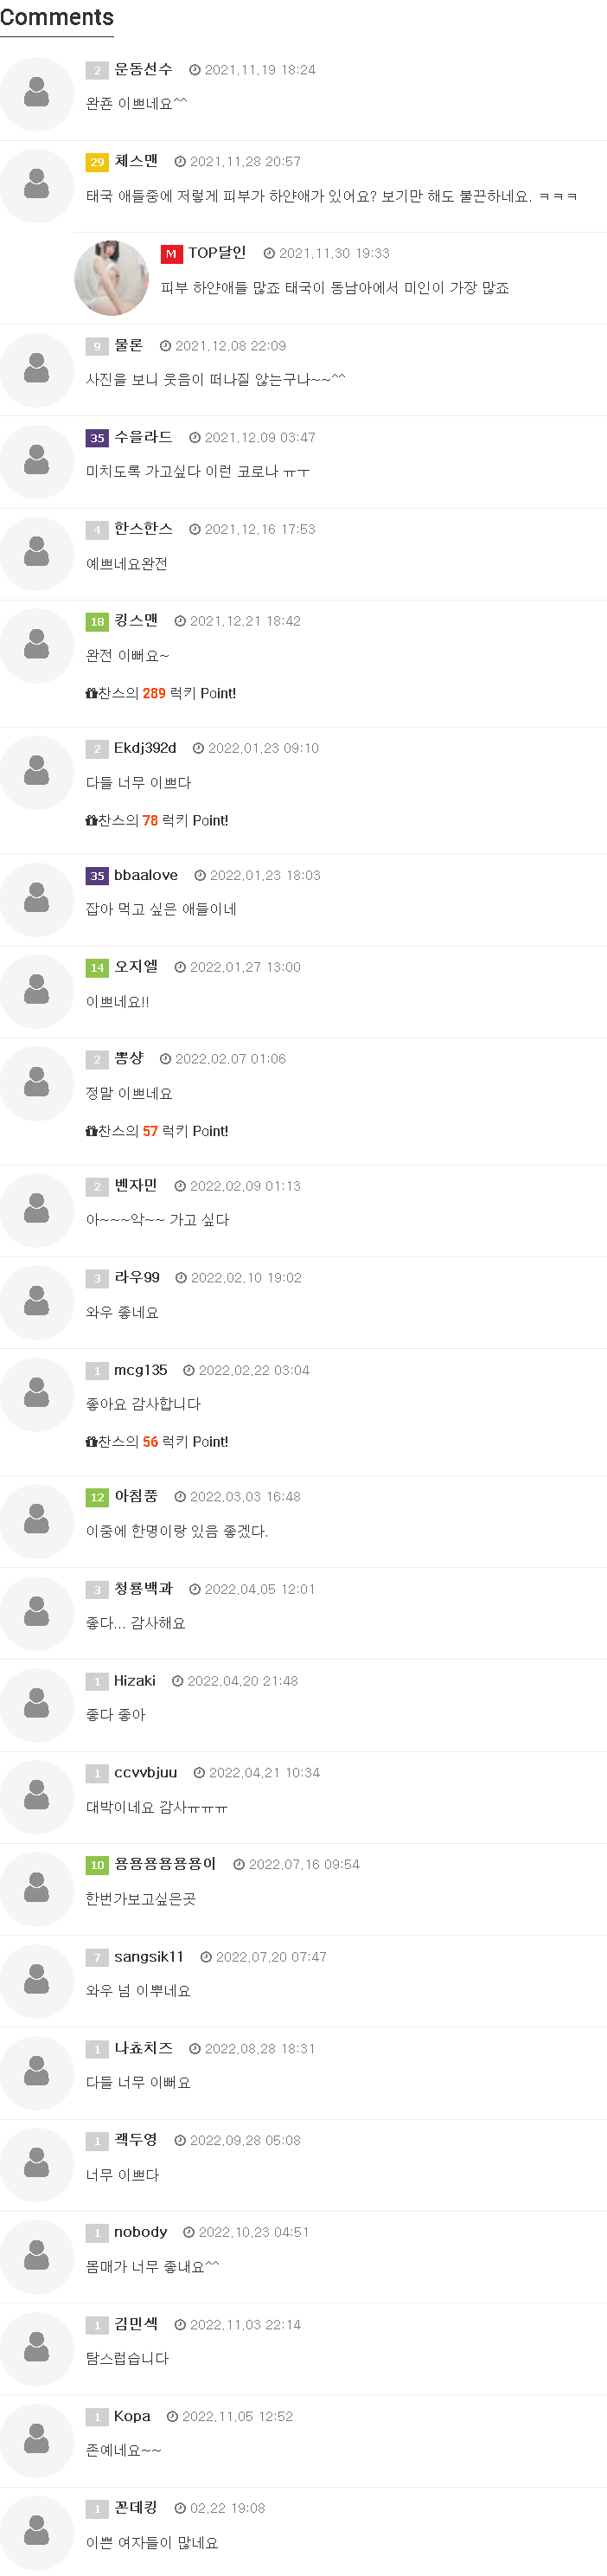The image size is (607, 2576).
Task: Click green level 18 badge beside 킹스맨
Action: coord(97,622)
